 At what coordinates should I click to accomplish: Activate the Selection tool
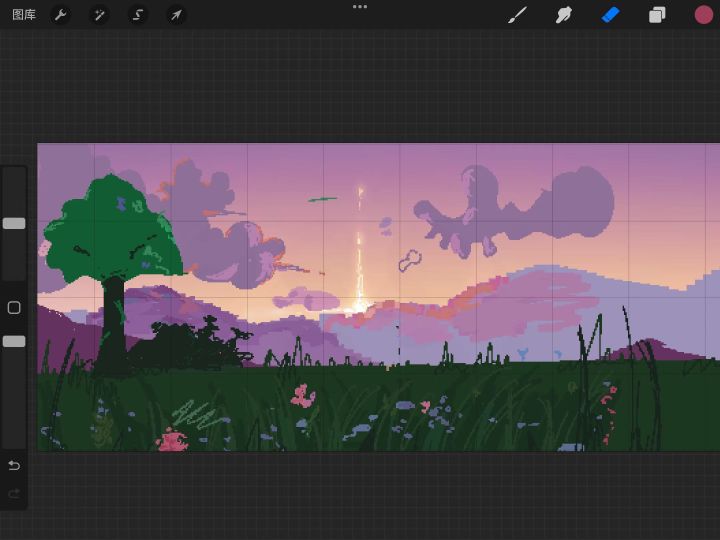pos(138,15)
